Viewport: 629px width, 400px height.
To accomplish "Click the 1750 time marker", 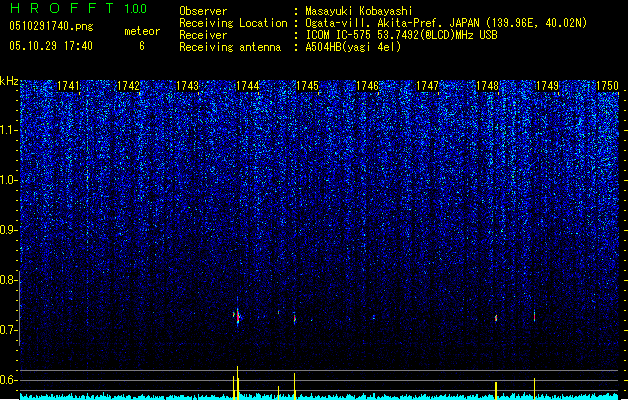I will pyautogui.click(x=607, y=86).
